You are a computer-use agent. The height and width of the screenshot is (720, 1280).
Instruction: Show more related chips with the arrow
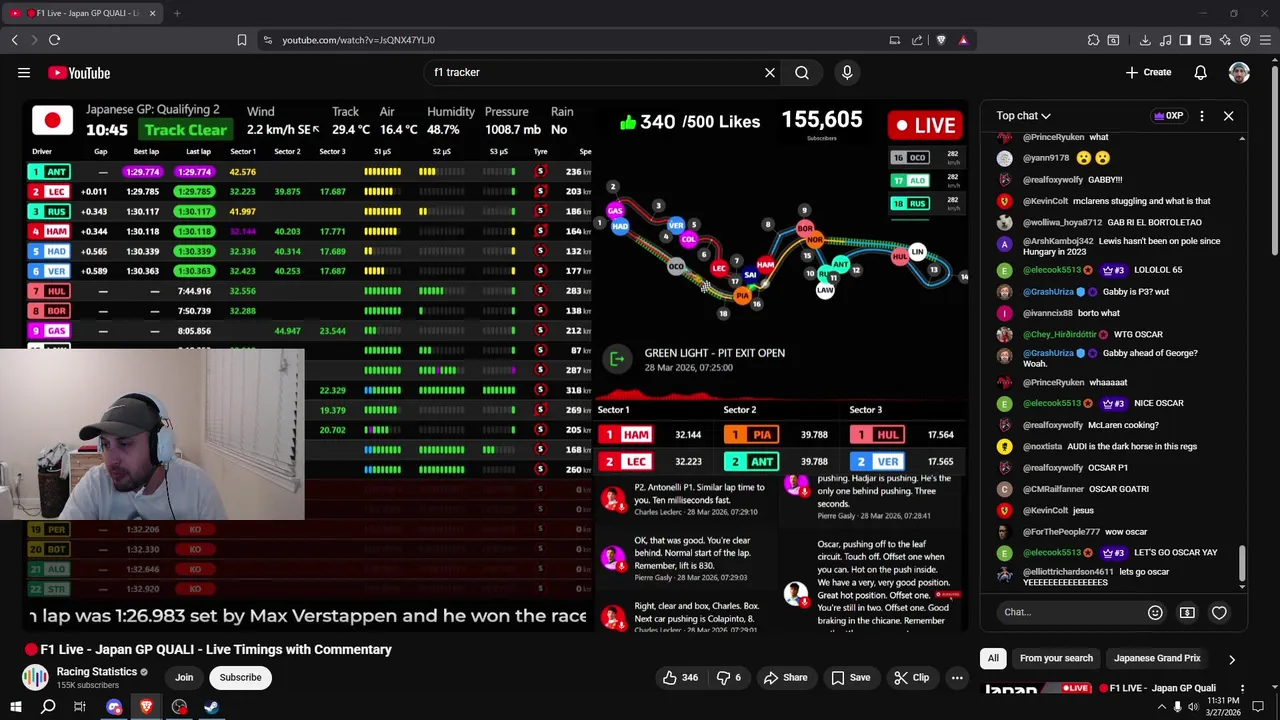pyautogui.click(x=1232, y=659)
